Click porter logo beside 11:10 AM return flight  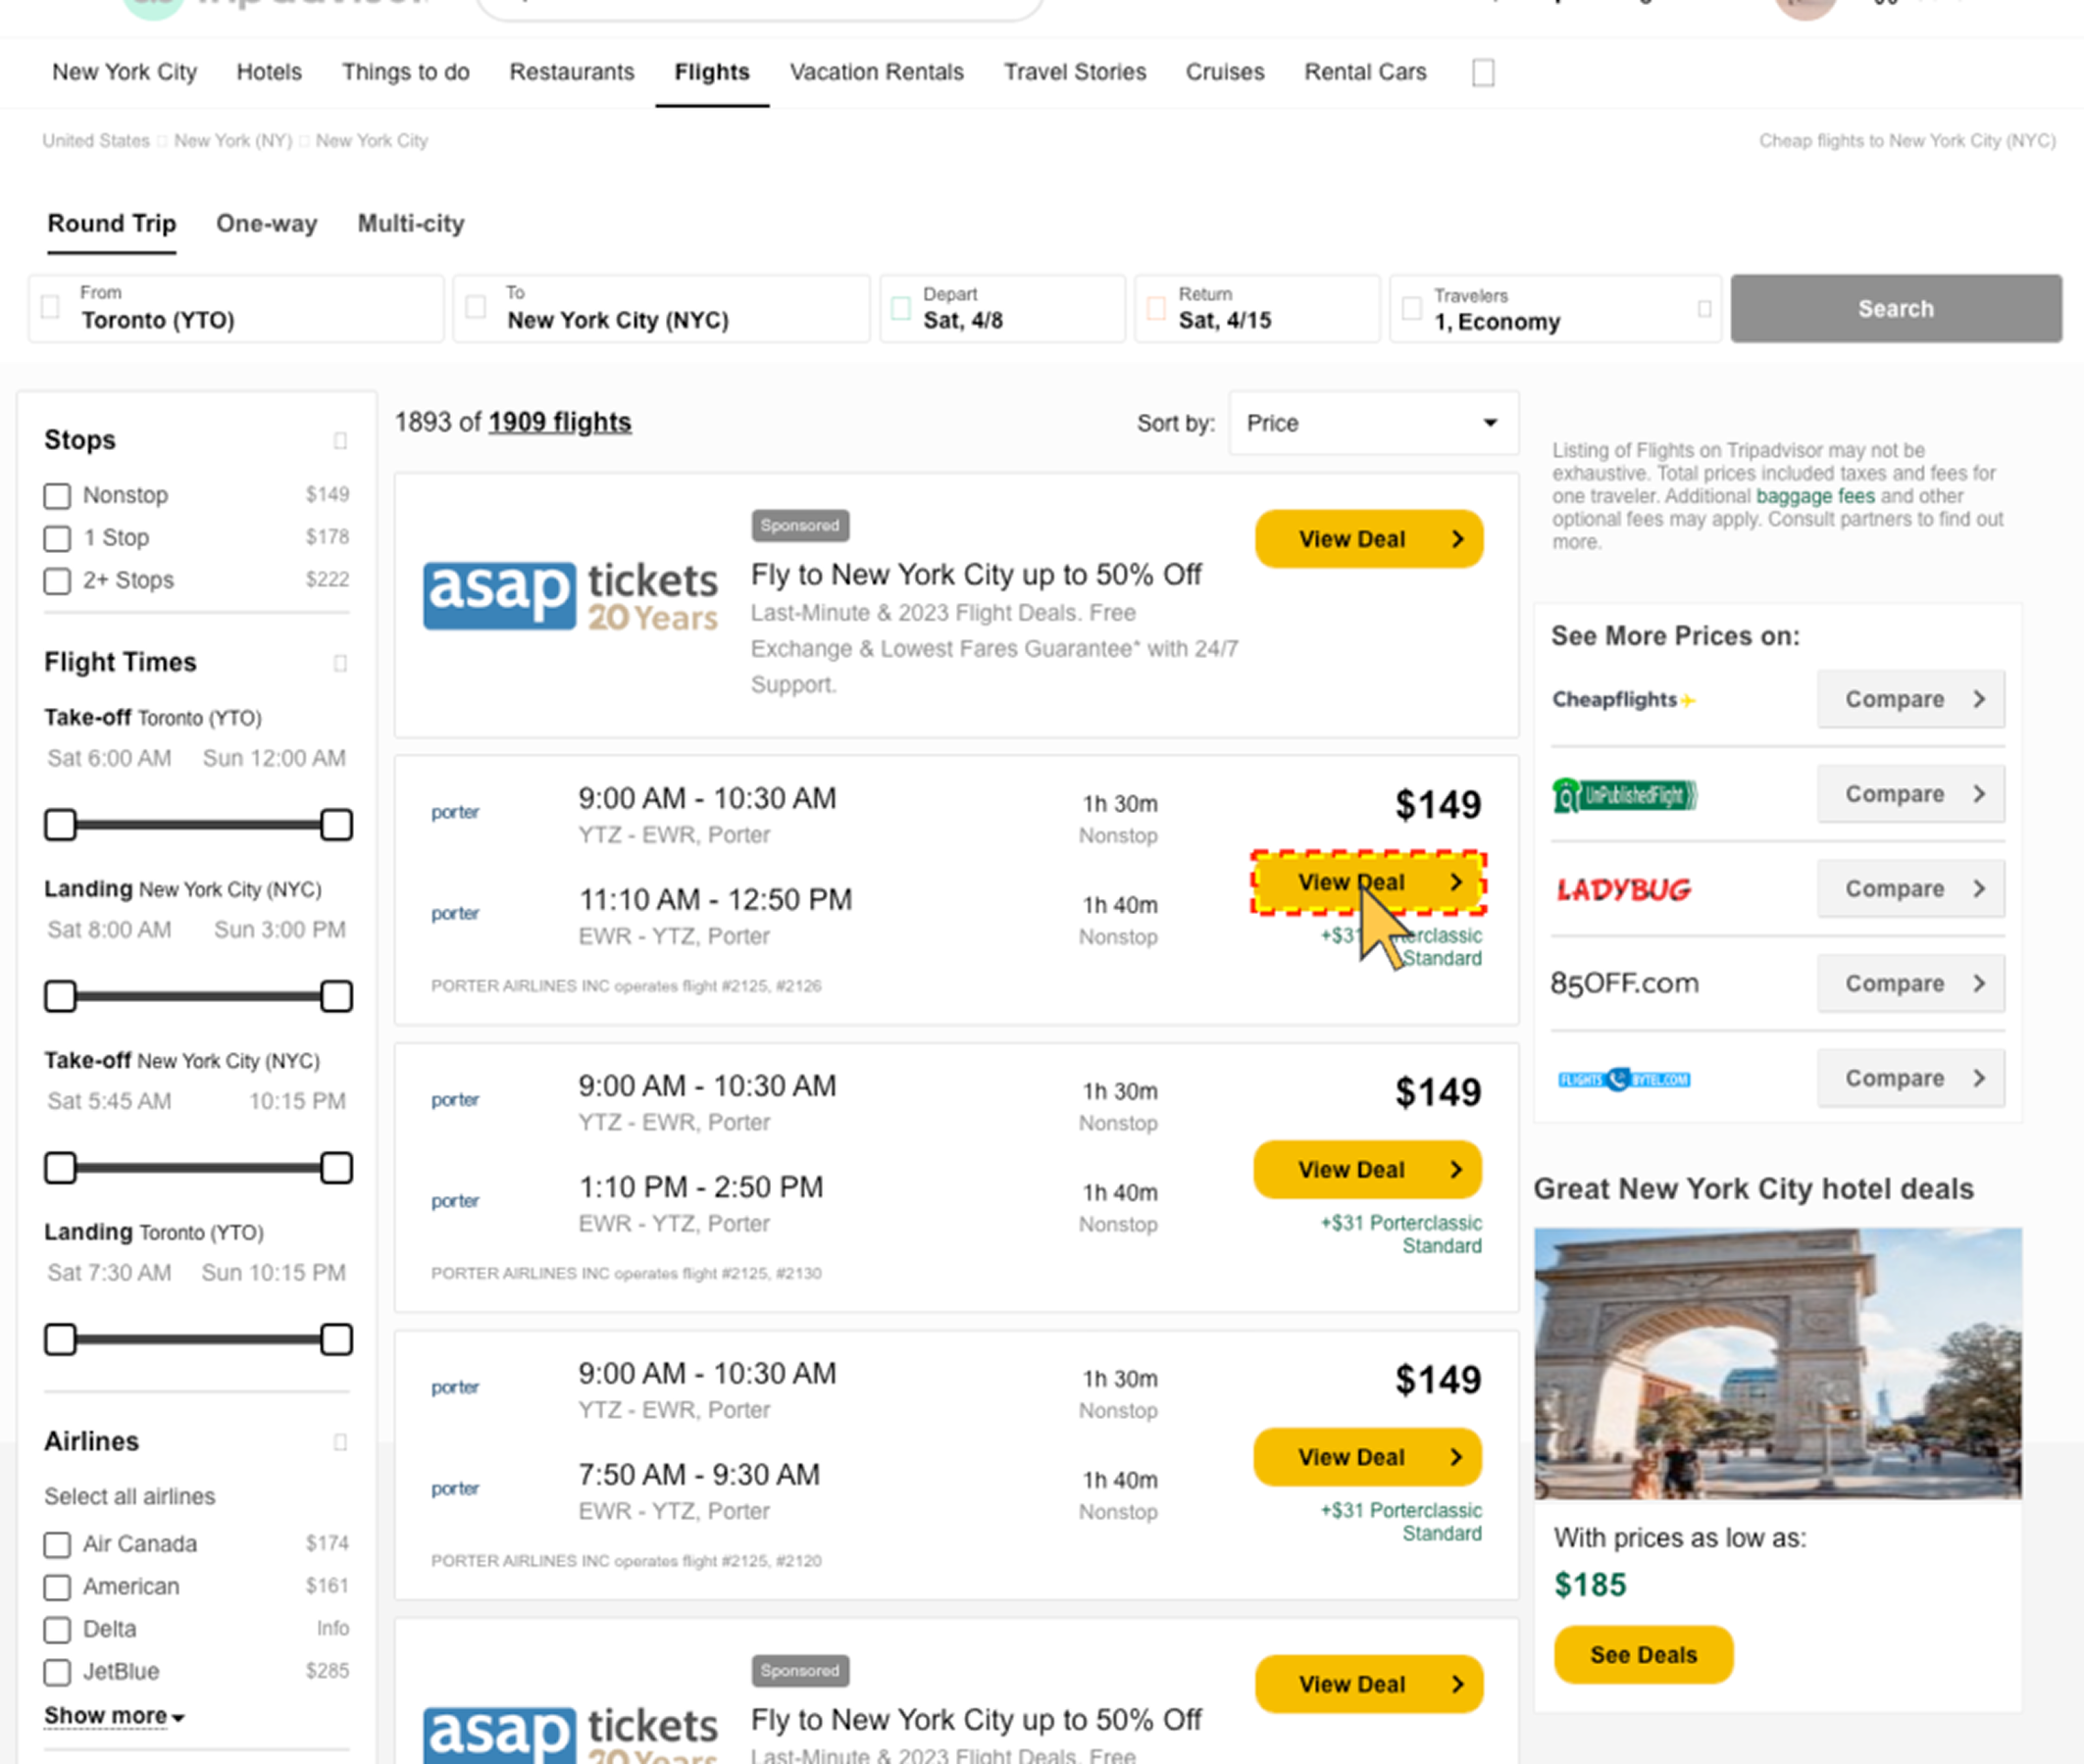pyautogui.click(x=455, y=913)
